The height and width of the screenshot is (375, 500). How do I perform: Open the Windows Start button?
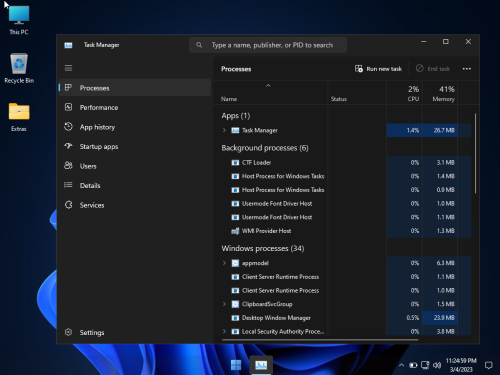pos(236,365)
